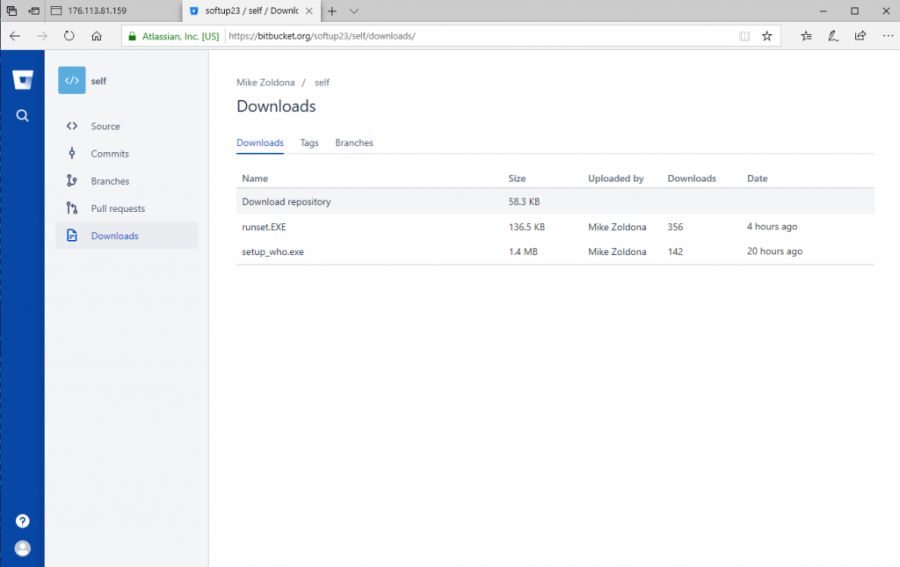The width and height of the screenshot is (900, 567).
Task: Open Source in the repository sidebar
Action: point(105,127)
